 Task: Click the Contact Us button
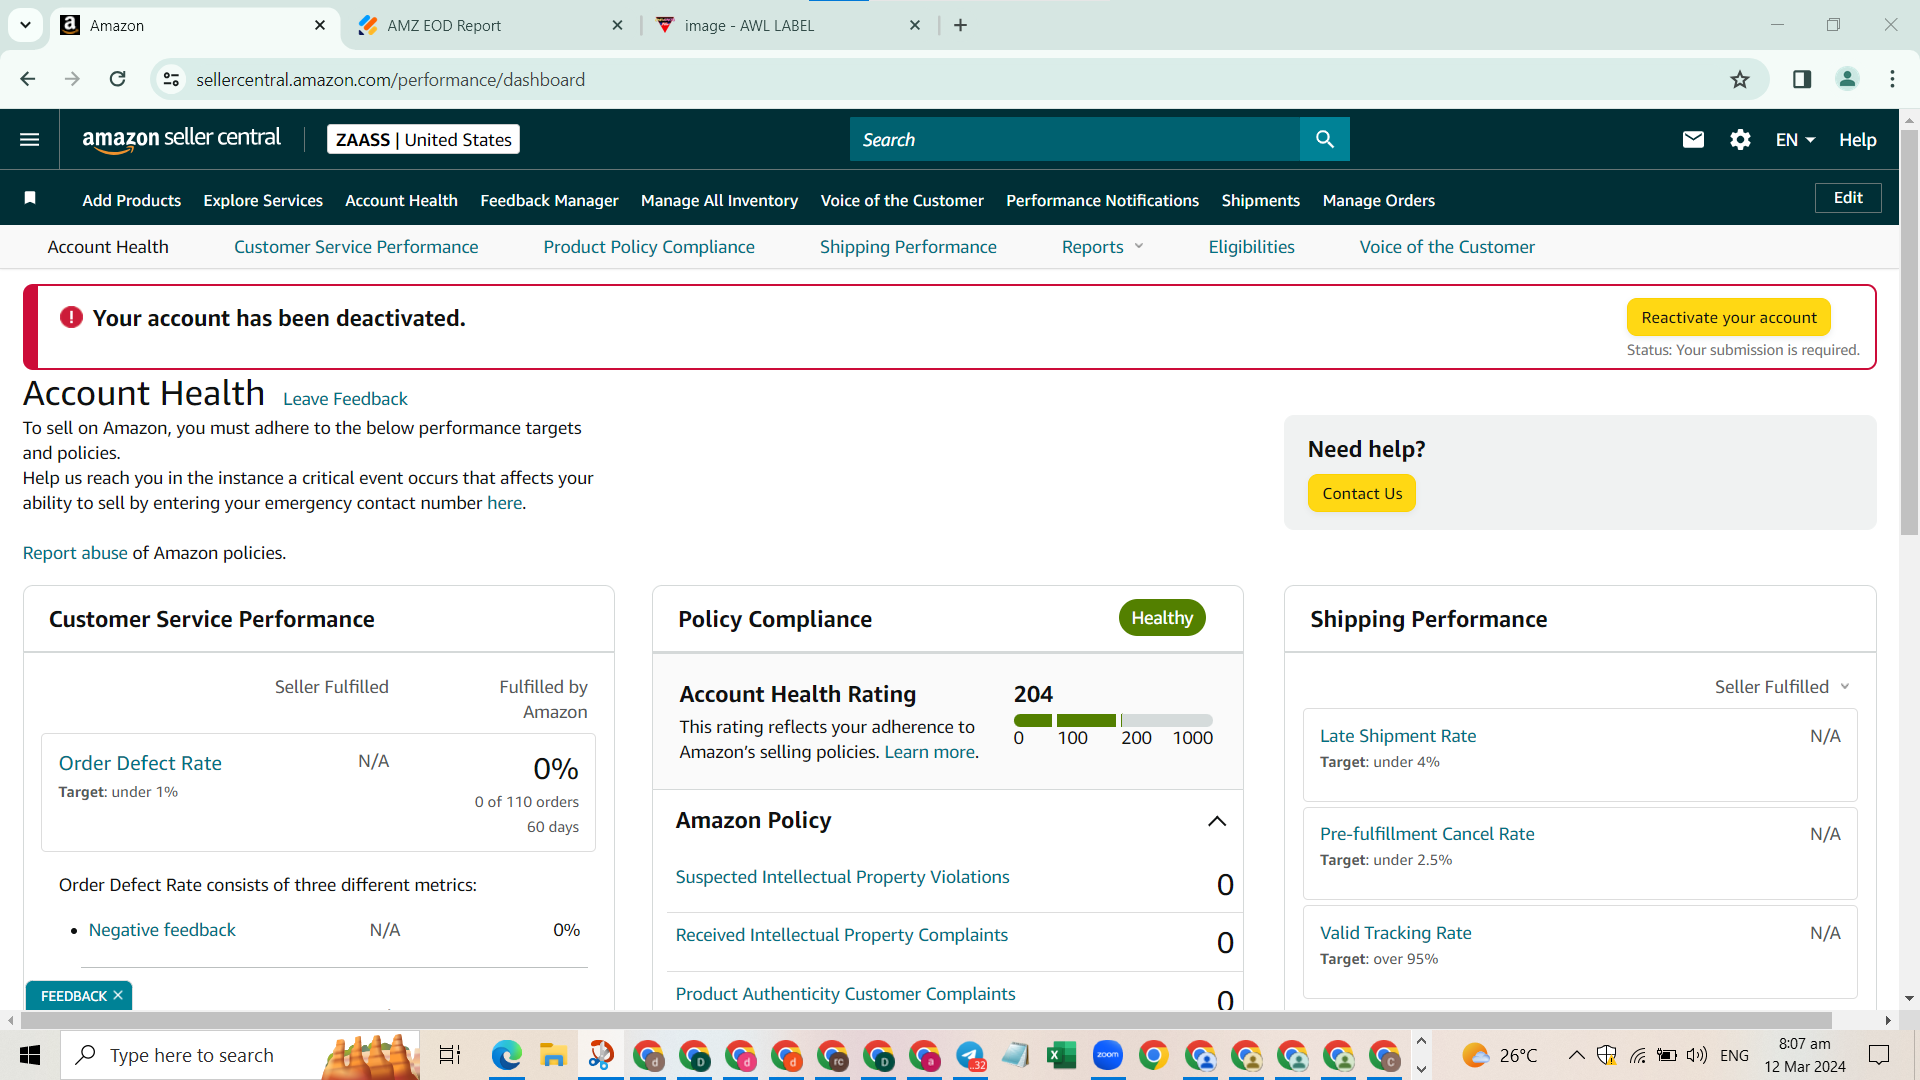pyautogui.click(x=1362, y=493)
